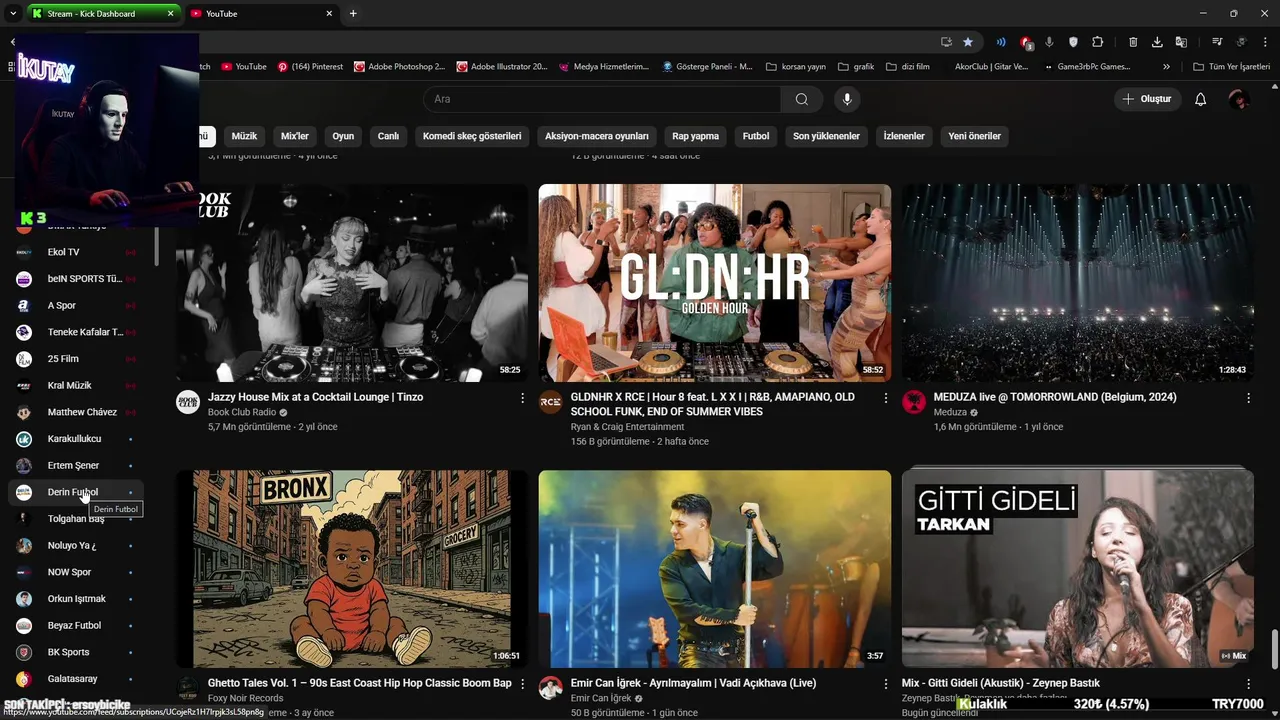Click the YouTube search input field
The image size is (1280, 720).
(602, 99)
